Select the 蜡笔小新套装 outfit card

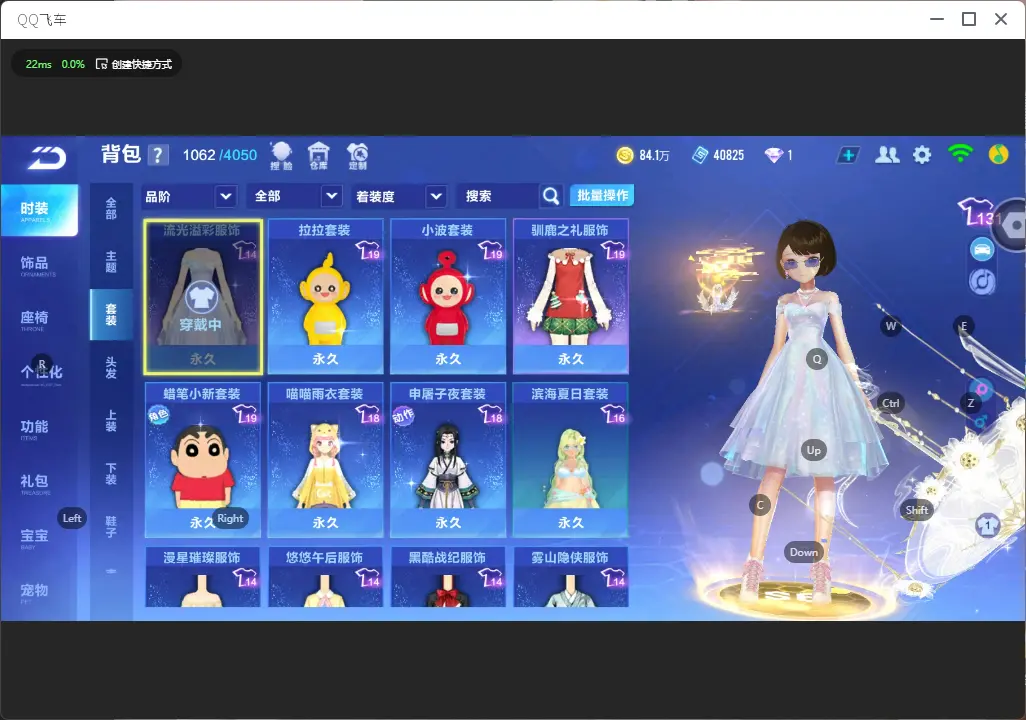tap(203, 459)
